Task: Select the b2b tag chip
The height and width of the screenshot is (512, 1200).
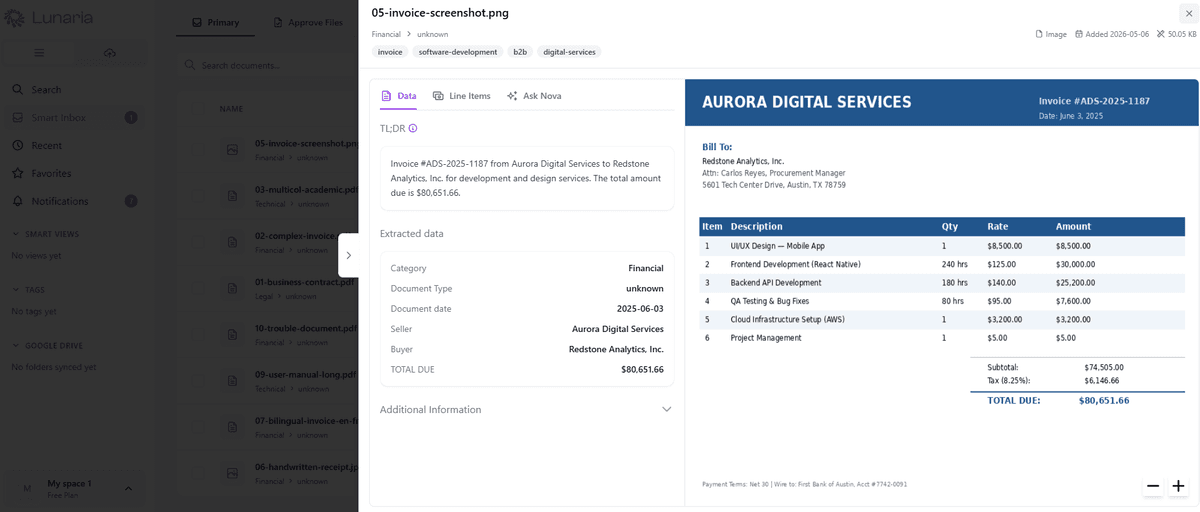Action: click(x=519, y=52)
